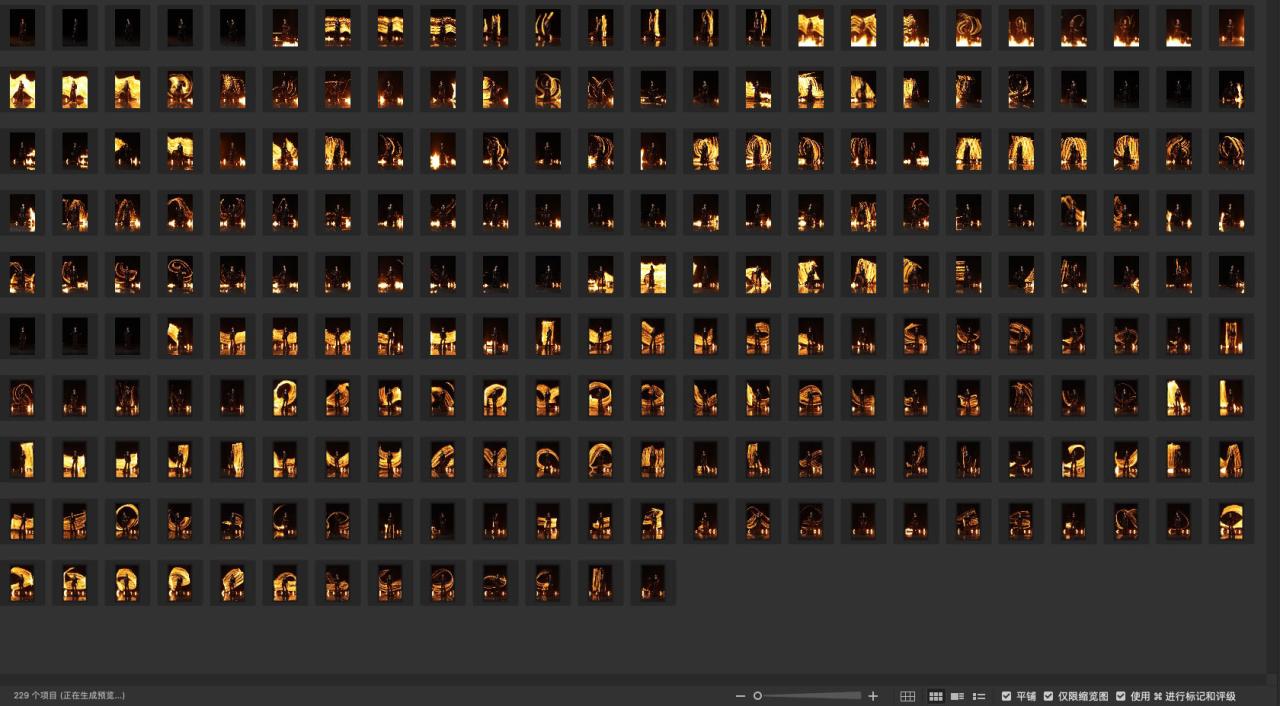This screenshot has width=1280, height=706.
Task: Select the first thumbnail in the bottom row
Action: [x=22, y=583]
